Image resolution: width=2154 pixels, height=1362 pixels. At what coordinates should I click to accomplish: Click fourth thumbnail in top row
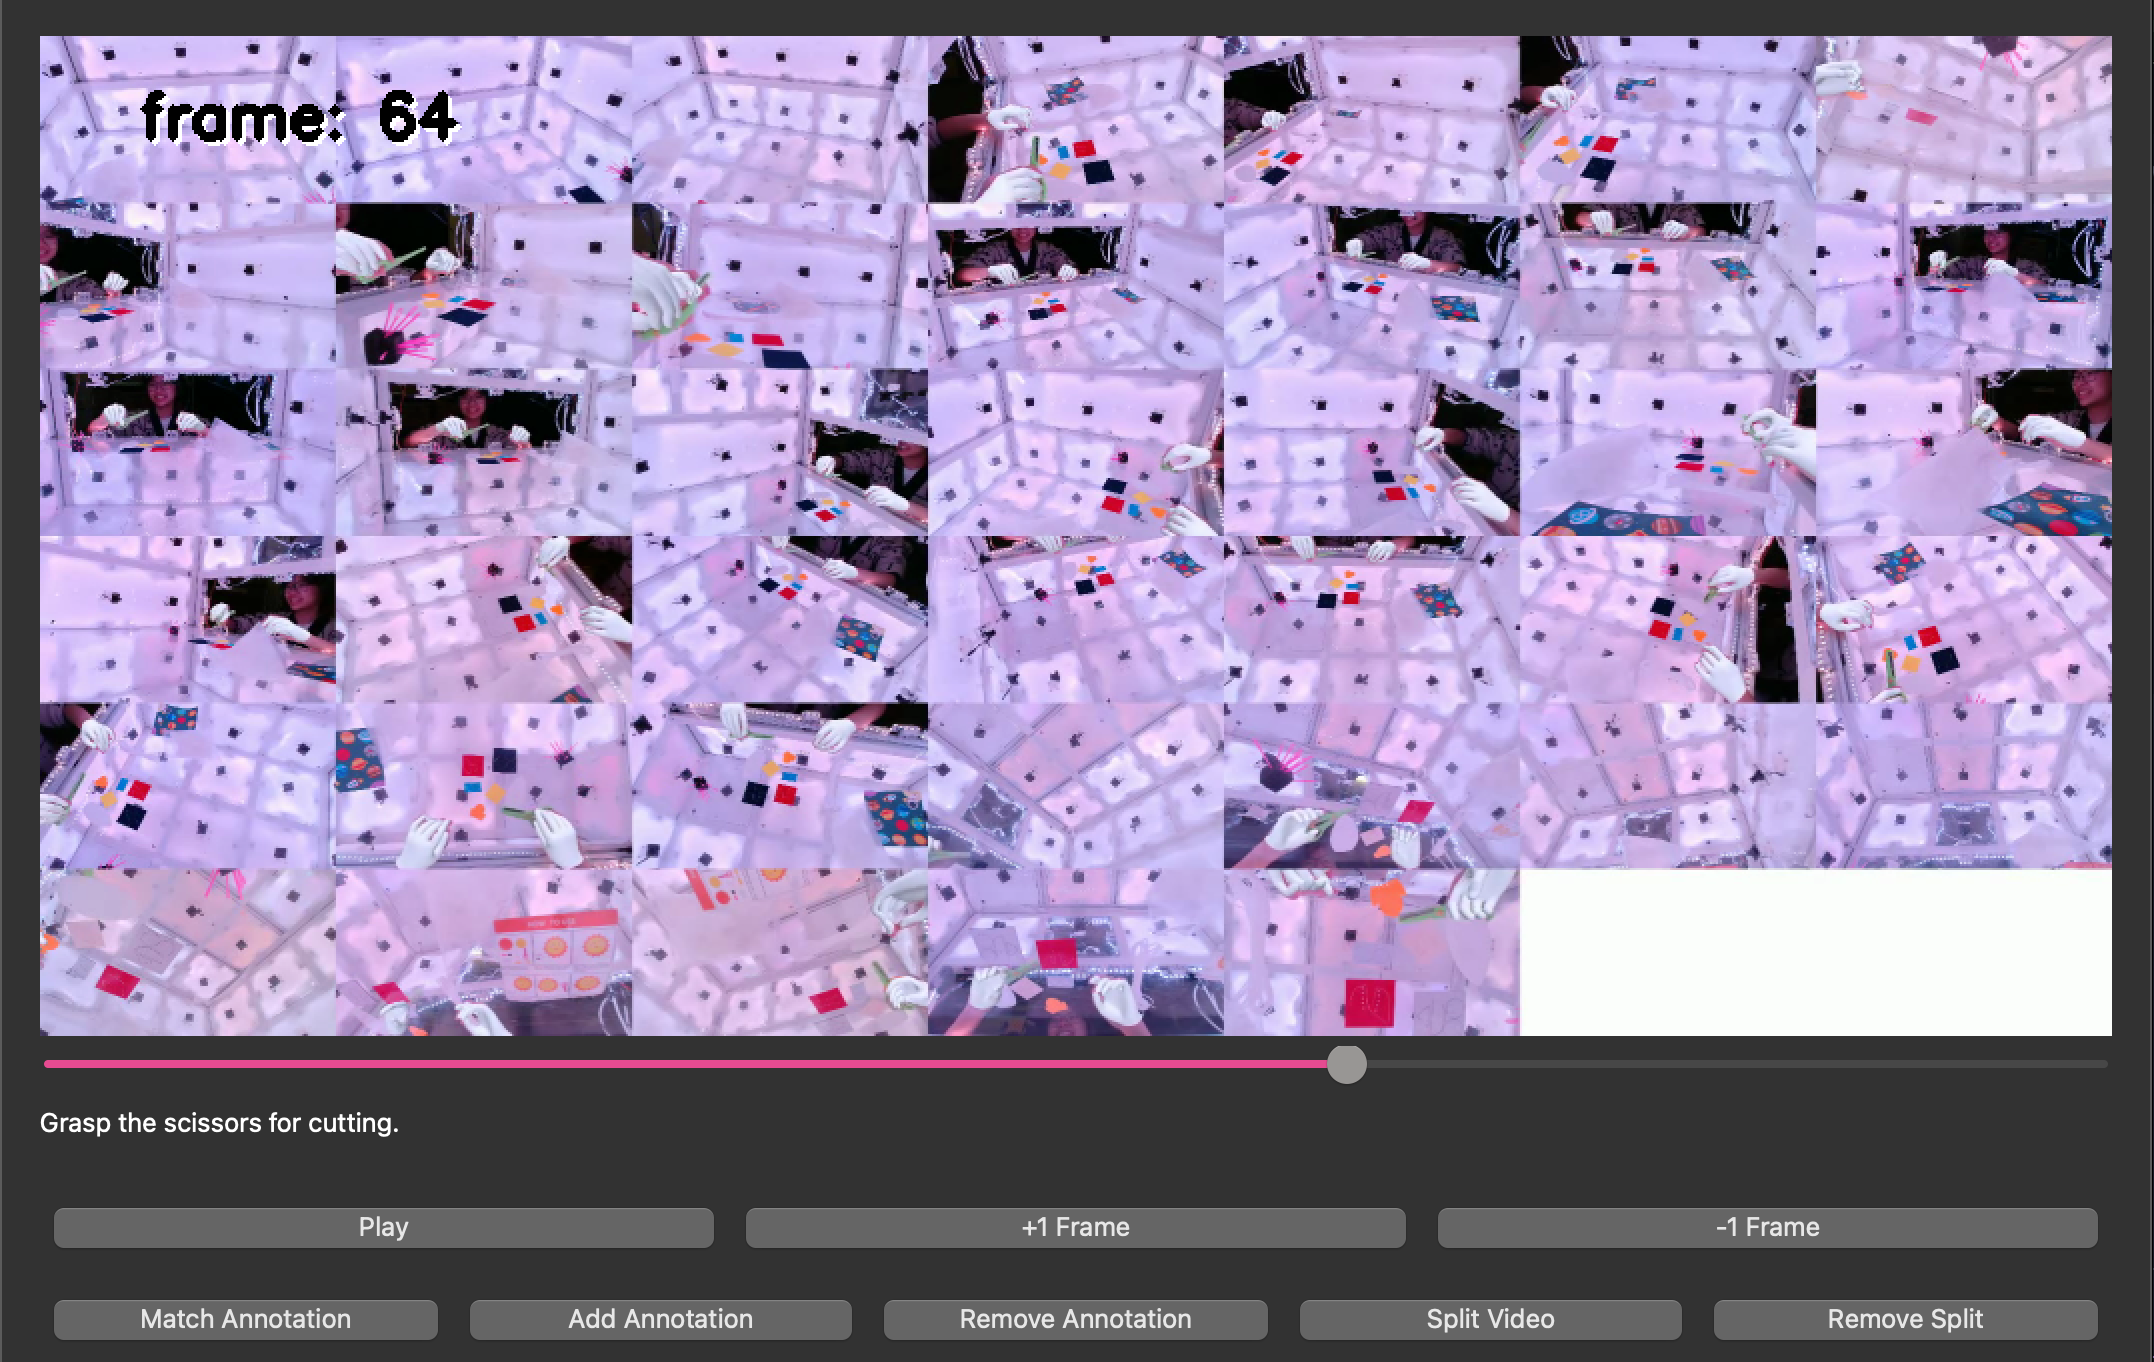[x=1075, y=119]
